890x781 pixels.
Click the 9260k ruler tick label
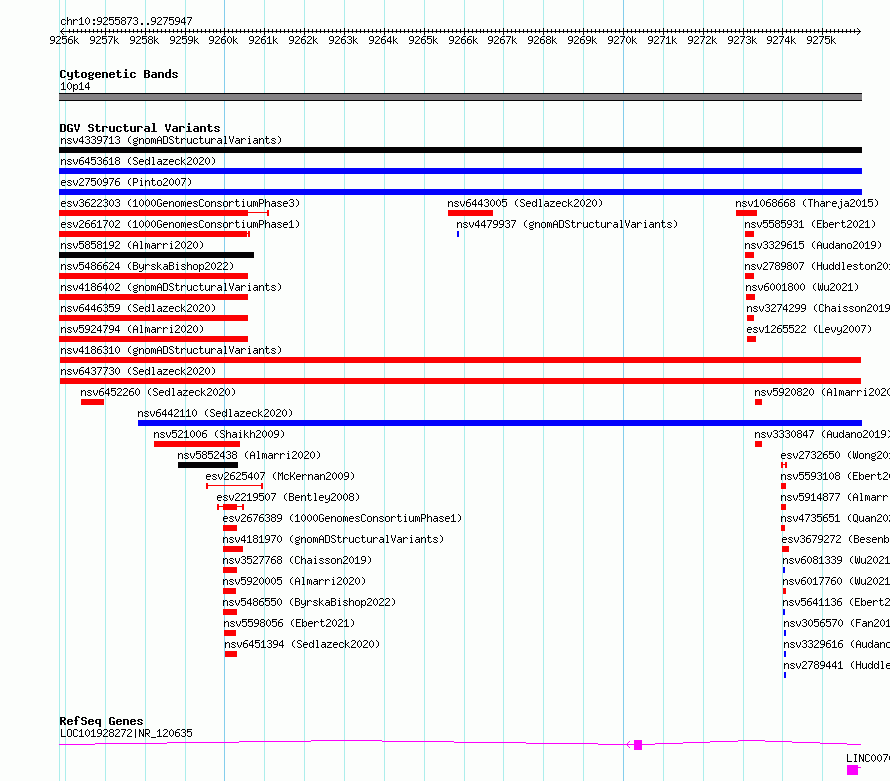(x=223, y=40)
